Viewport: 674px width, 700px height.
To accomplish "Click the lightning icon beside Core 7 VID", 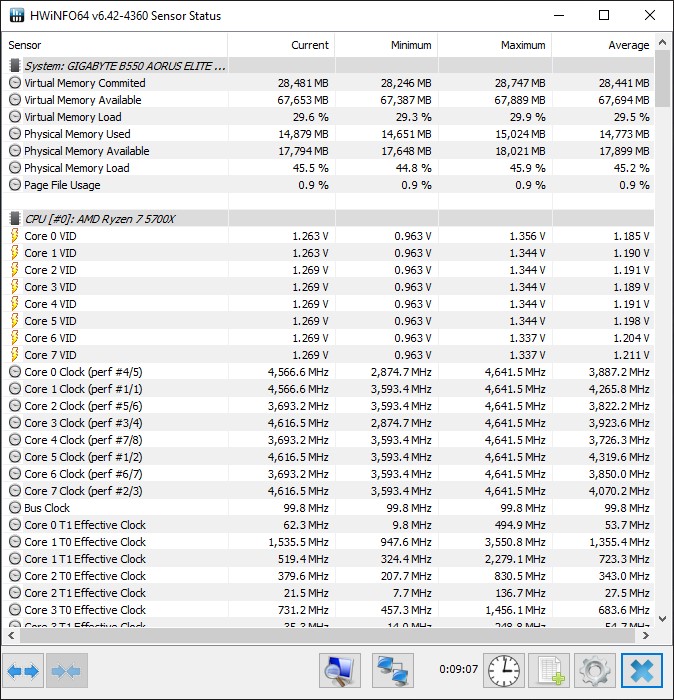I will 15,355.
